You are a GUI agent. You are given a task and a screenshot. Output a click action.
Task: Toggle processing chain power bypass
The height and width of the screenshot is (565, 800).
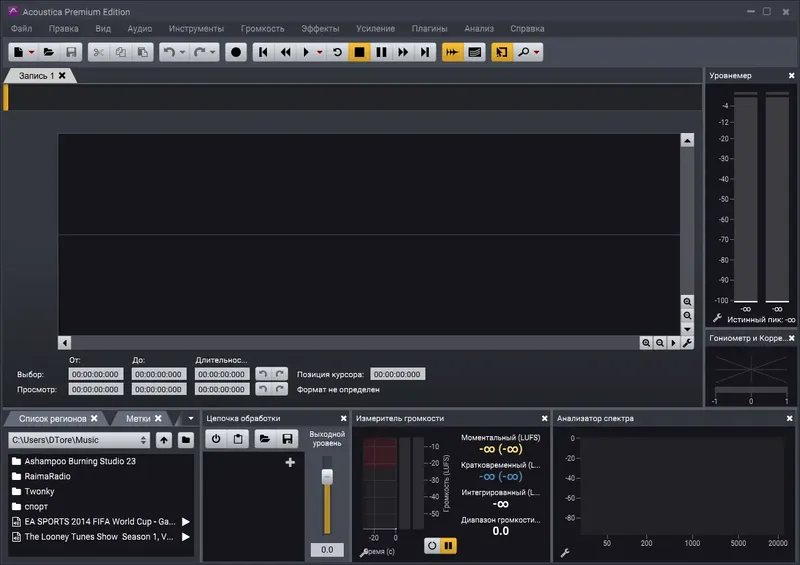[x=216, y=438]
